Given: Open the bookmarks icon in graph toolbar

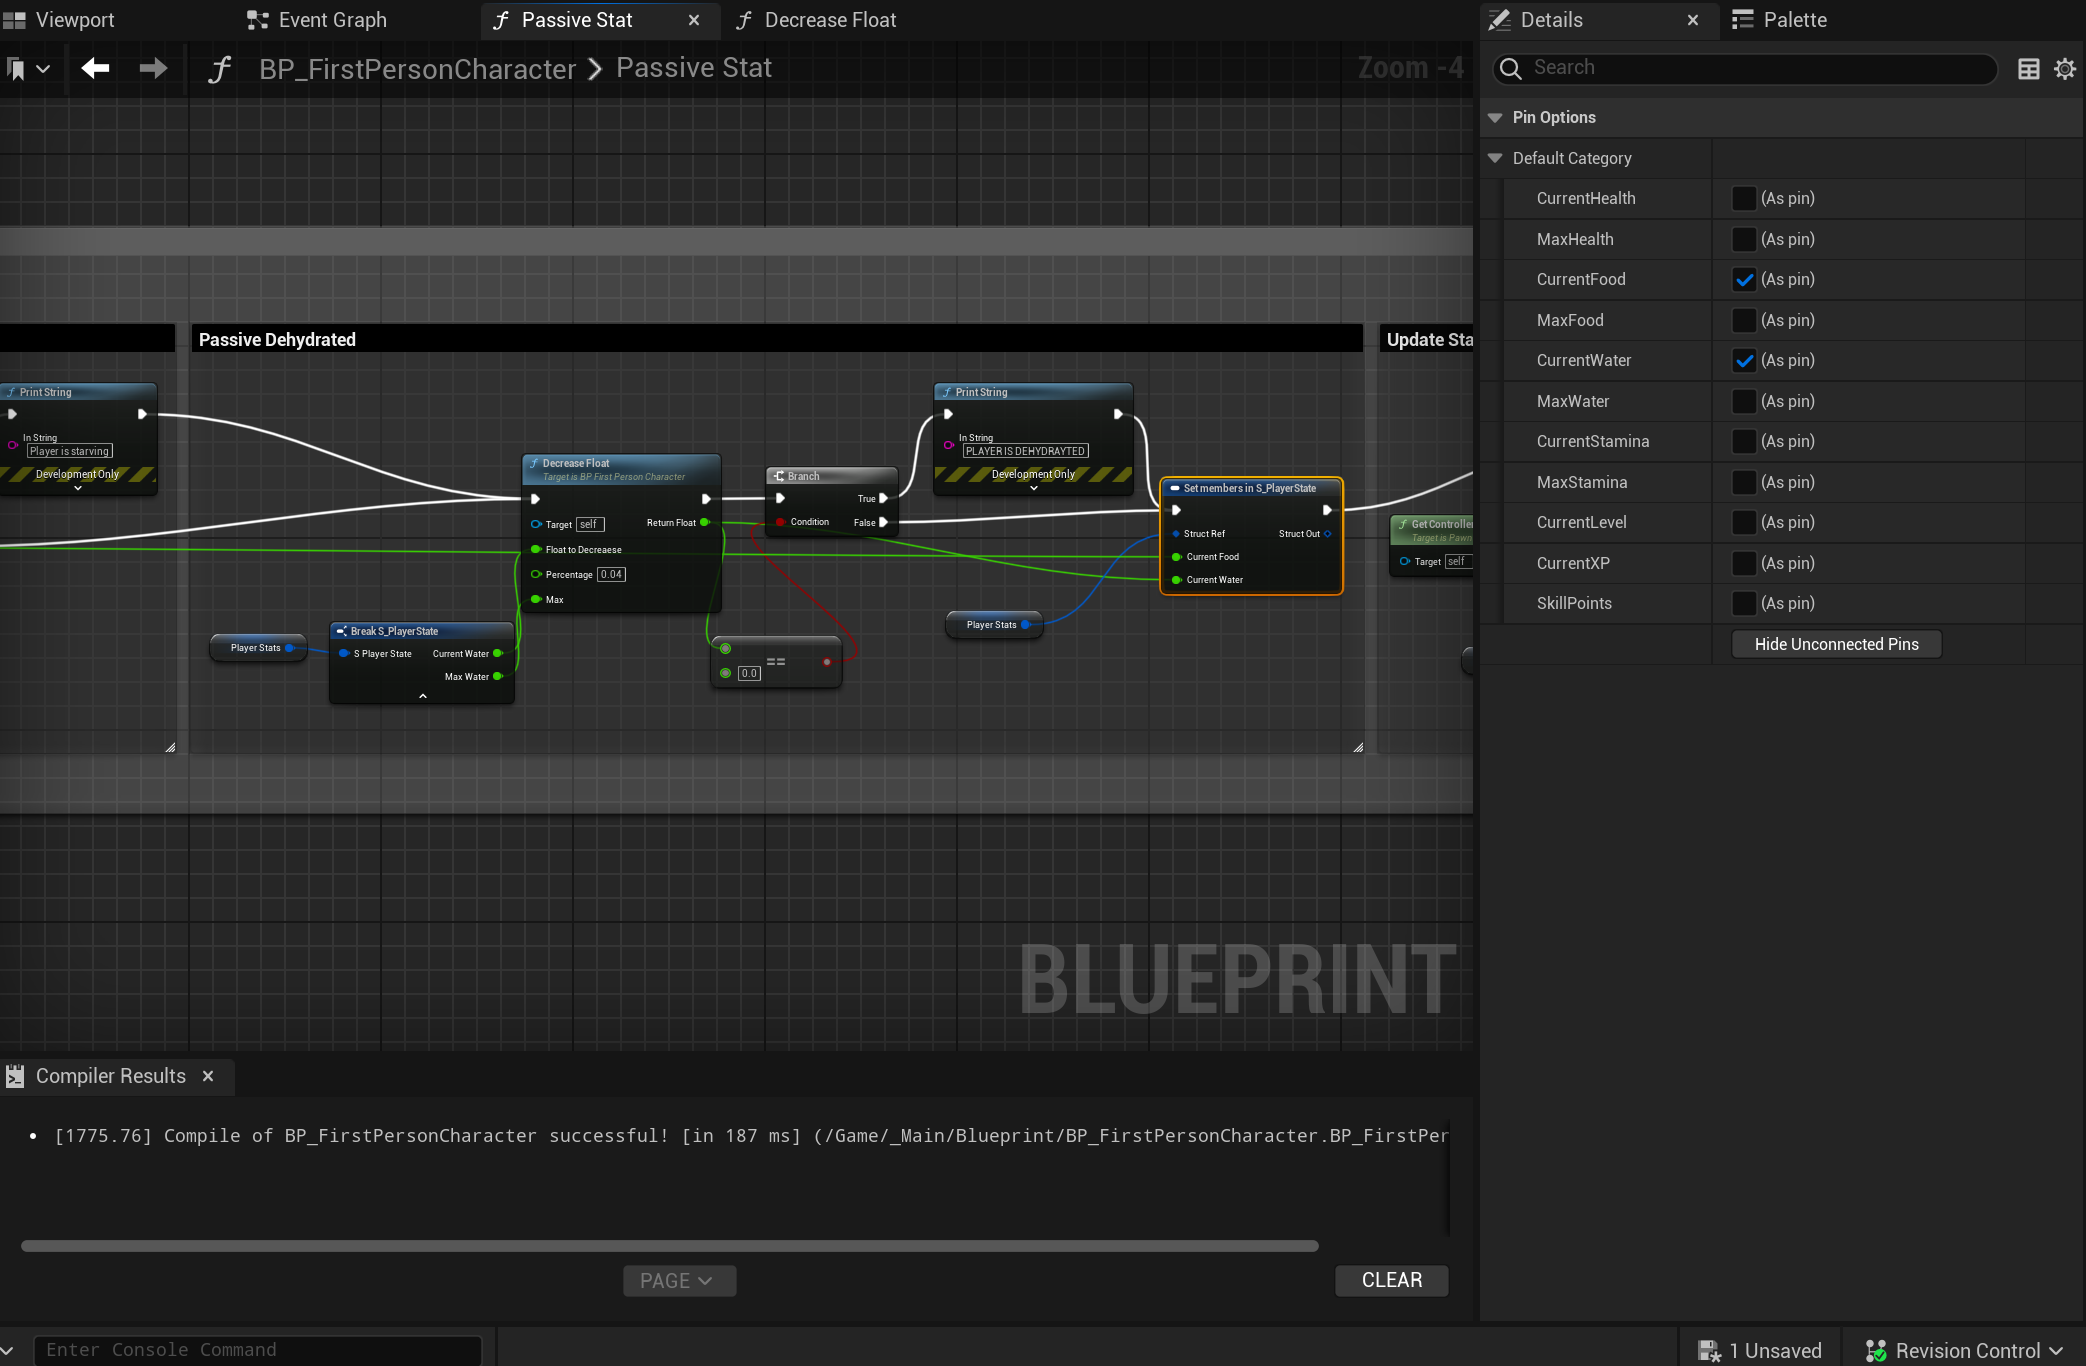Looking at the screenshot, I should [x=16, y=69].
